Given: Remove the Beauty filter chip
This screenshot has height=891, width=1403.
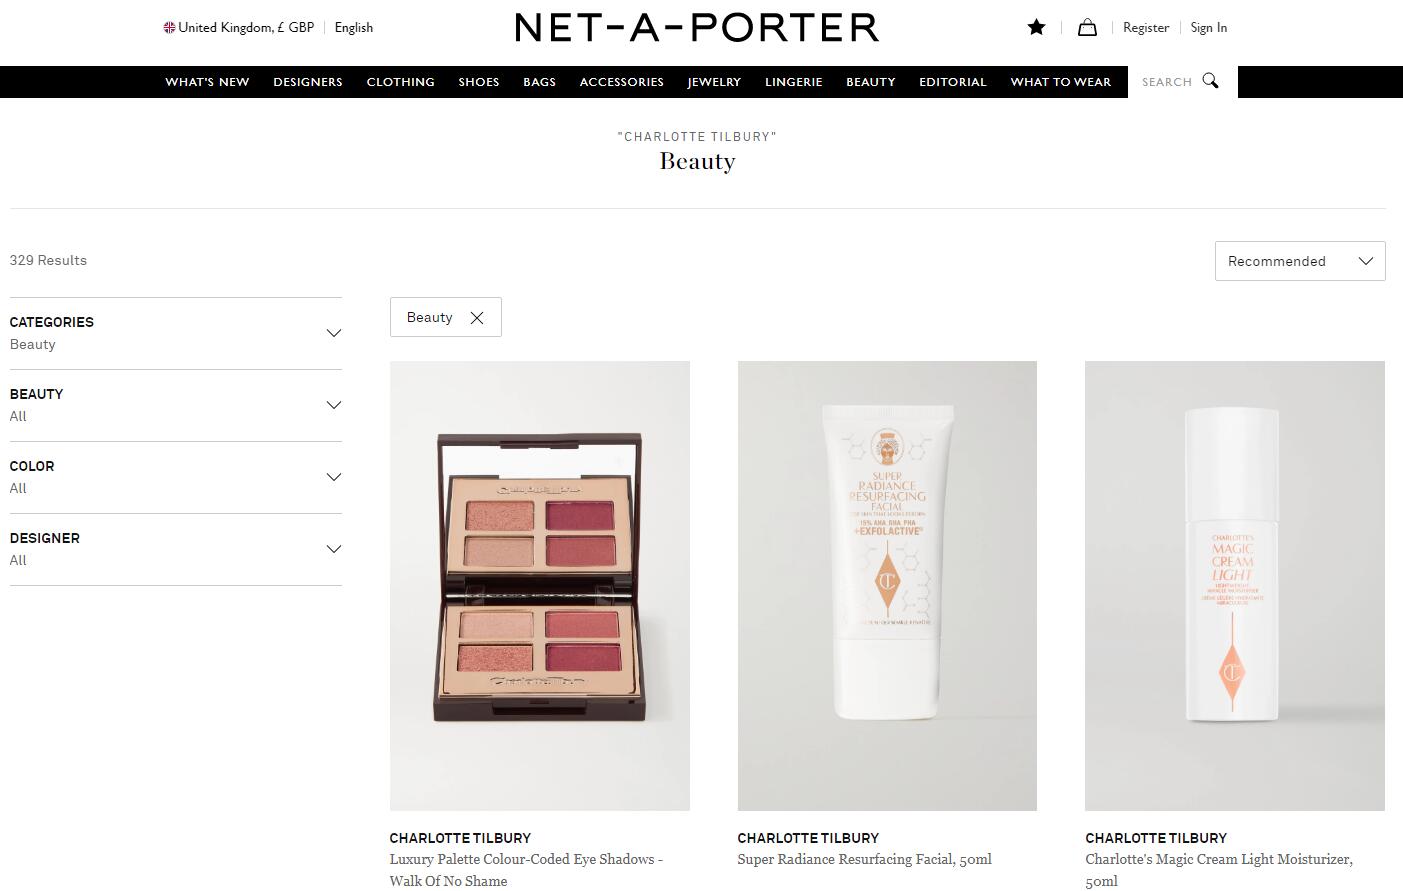Looking at the screenshot, I should pos(477,318).
